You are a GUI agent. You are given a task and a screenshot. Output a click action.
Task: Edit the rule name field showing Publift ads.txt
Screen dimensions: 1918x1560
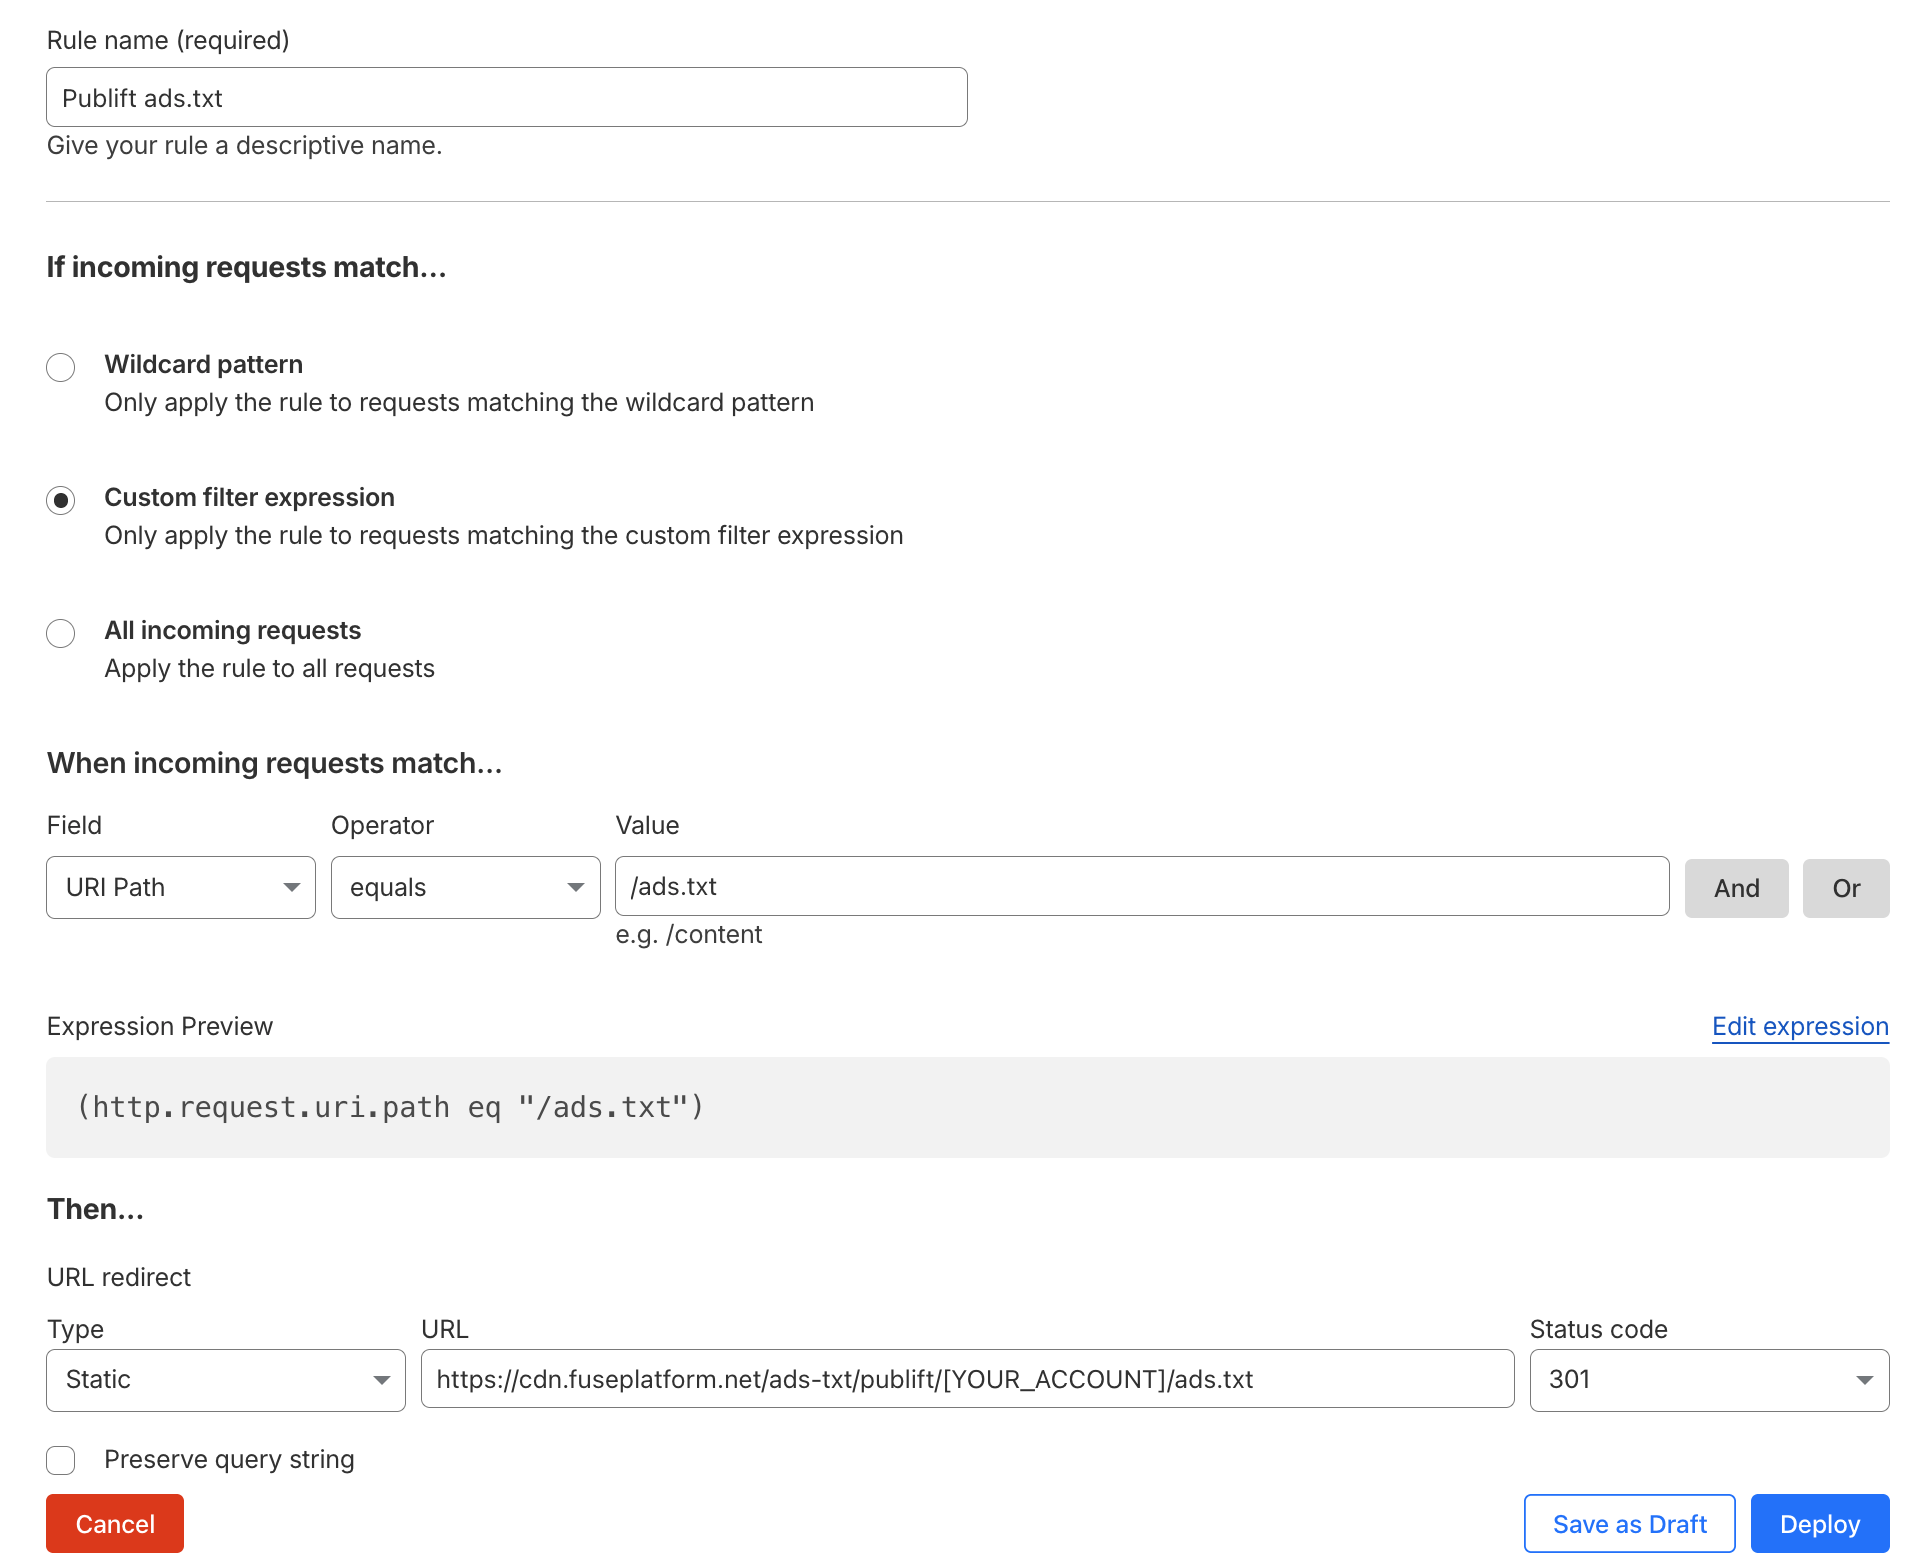[x=506, y=97]
